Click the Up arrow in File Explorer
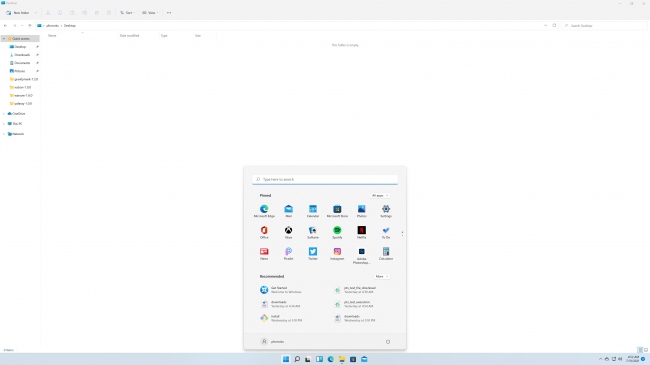 point(29,26)
